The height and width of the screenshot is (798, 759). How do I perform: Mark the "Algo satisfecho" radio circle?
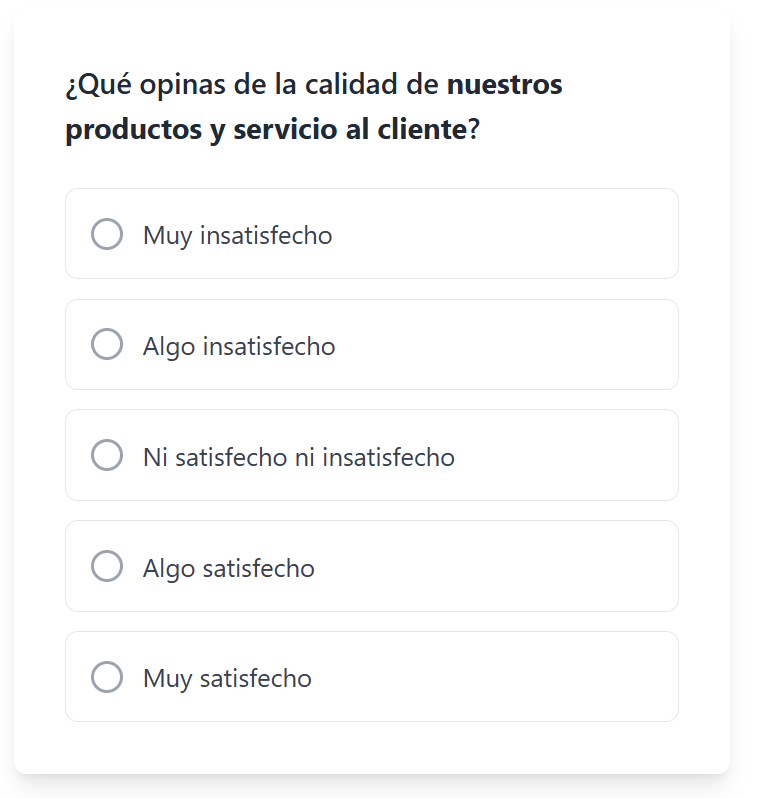coord(107,567)
